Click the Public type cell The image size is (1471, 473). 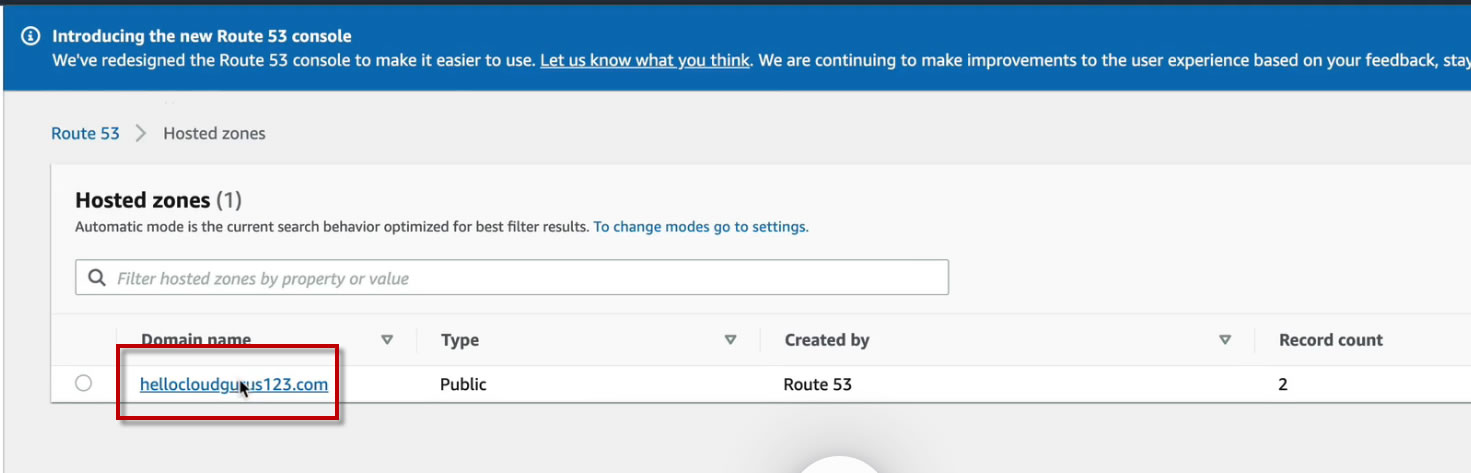click(463, 384)
